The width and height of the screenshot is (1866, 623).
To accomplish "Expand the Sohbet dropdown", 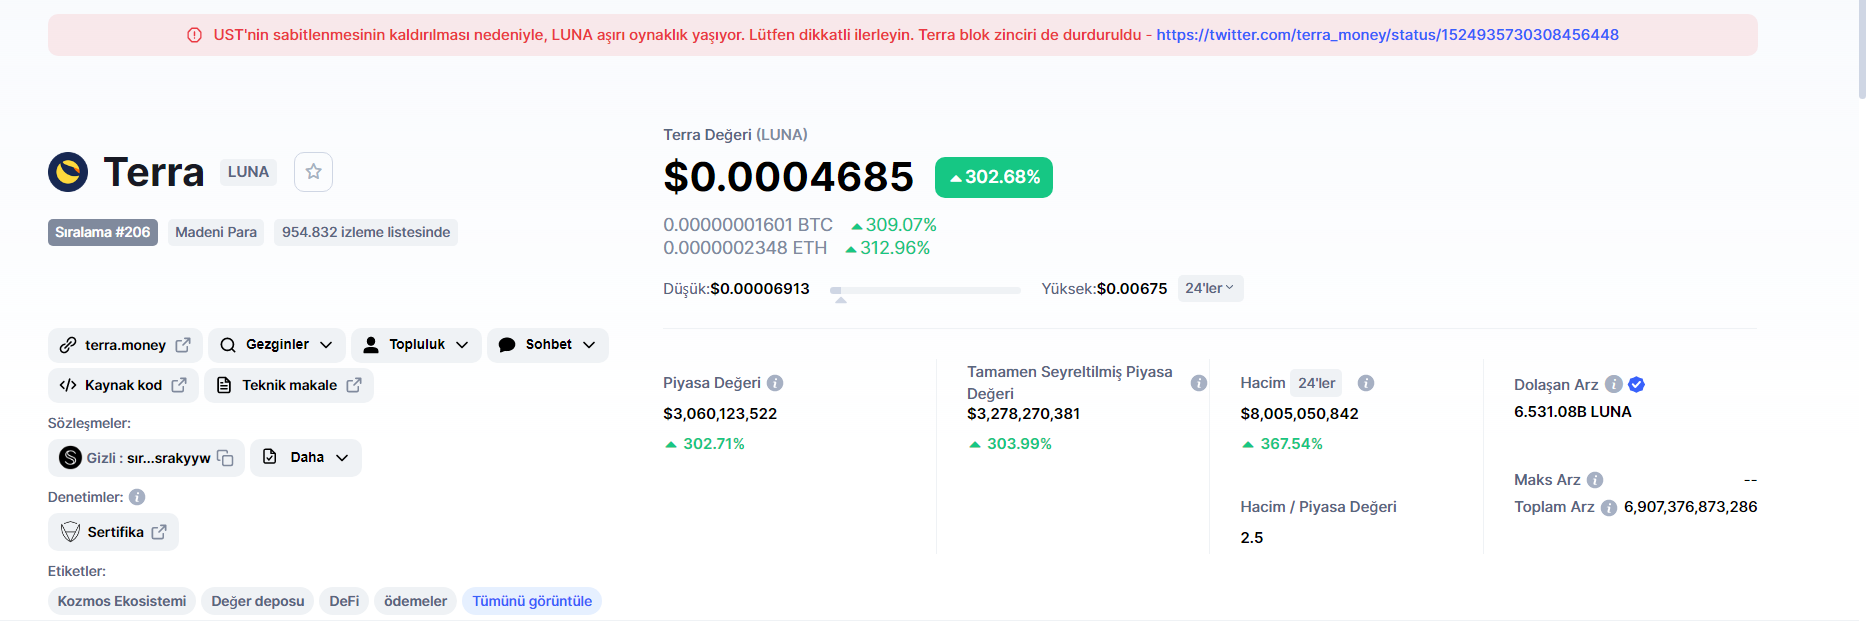I will (x=548, y=345).
